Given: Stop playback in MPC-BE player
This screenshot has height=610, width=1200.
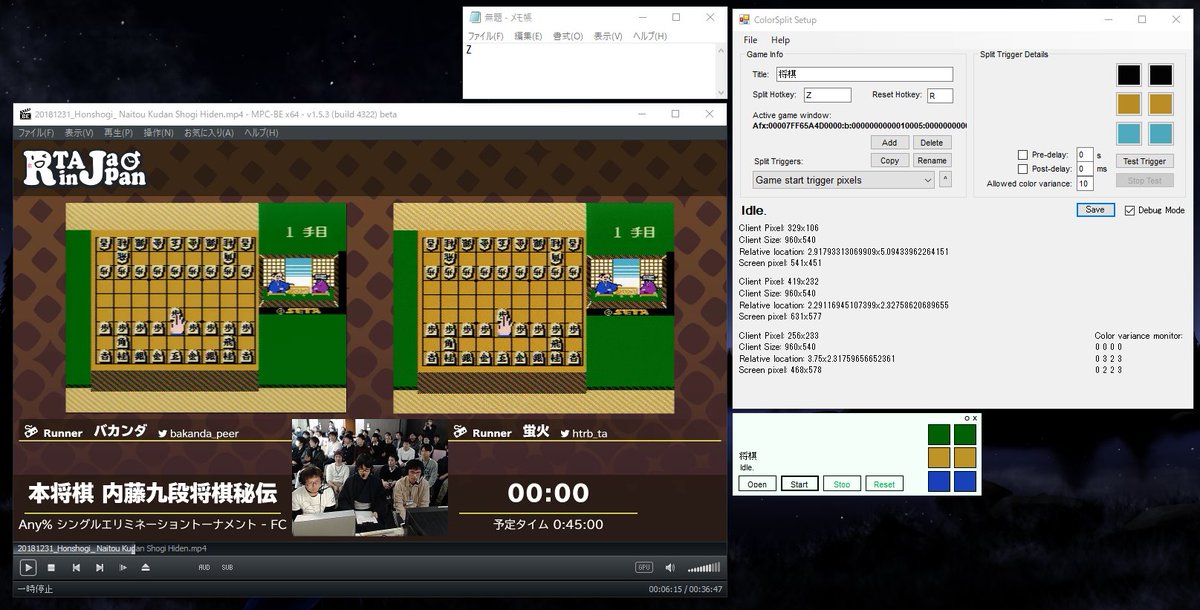Looking at the screenshot, I should (x=51, y=568).
